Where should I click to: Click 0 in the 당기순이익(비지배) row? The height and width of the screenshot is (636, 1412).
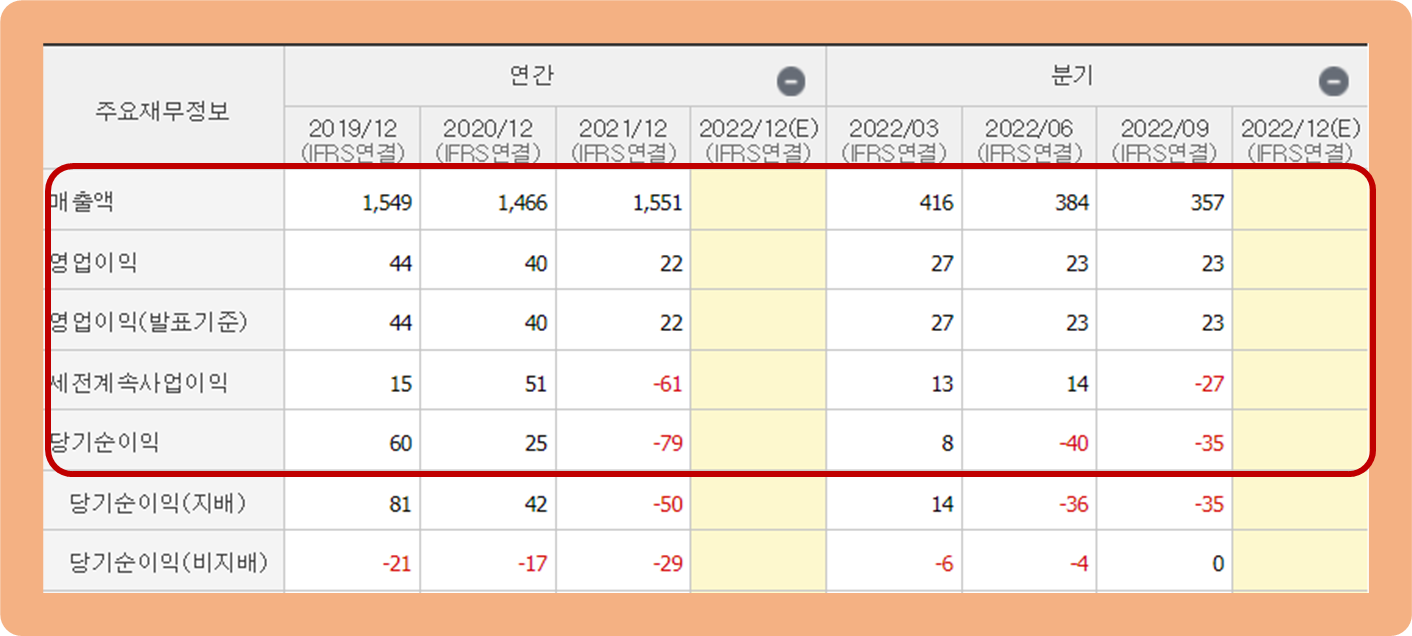[1218, 565]
